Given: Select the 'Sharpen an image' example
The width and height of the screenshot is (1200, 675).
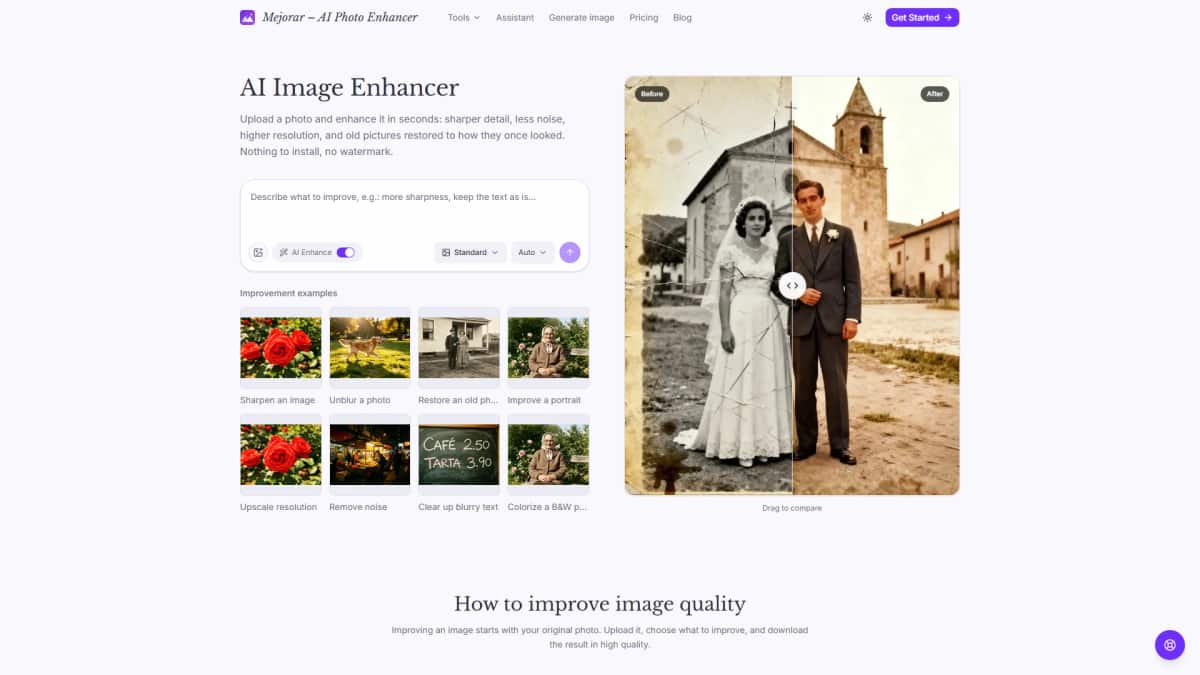Looking at the screenshot, I should 281,356.
